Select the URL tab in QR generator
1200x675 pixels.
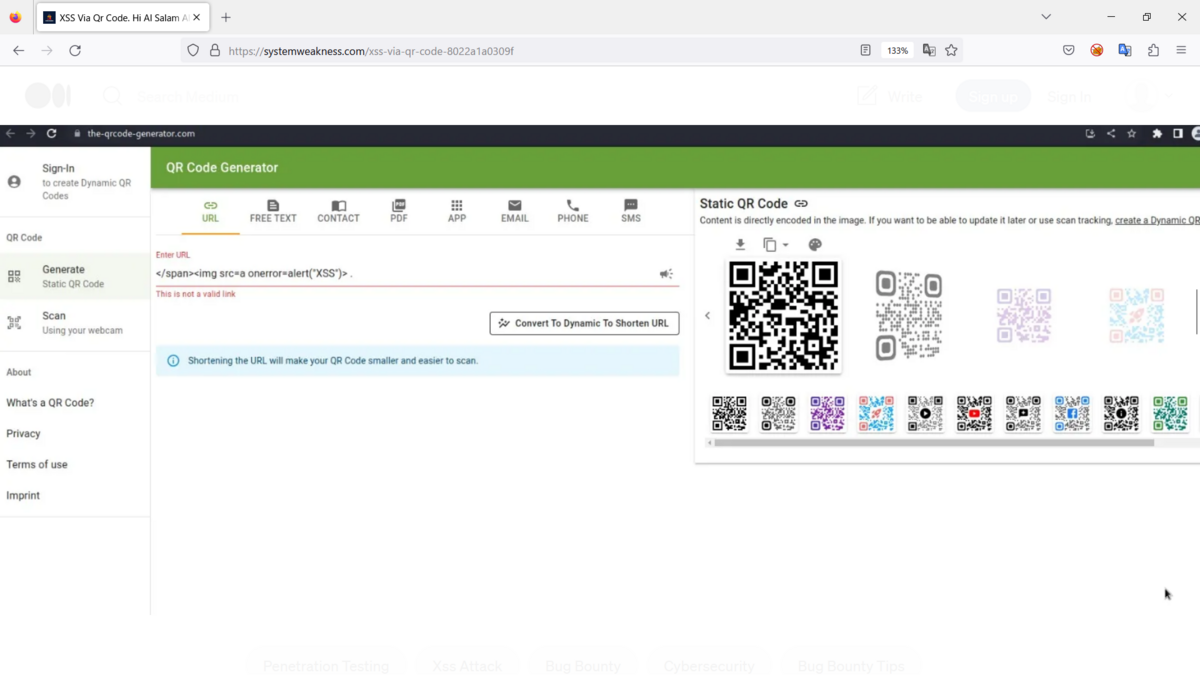(210, 211)
